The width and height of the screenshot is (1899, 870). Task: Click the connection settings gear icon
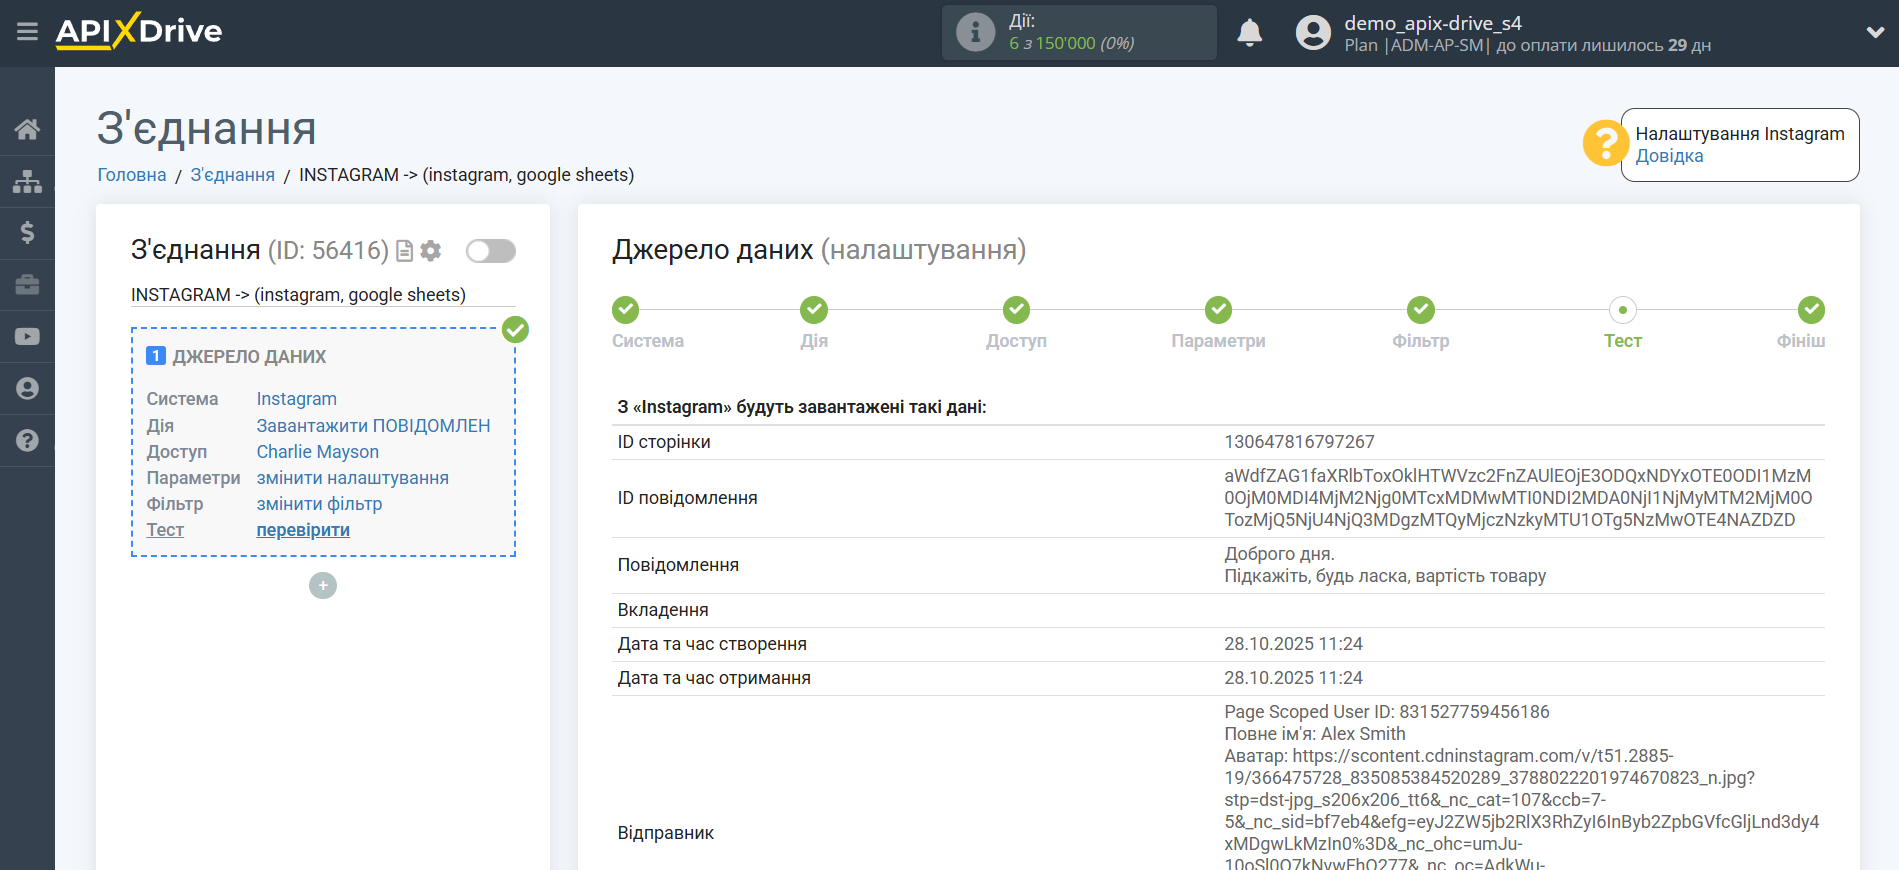pos(431,251)
